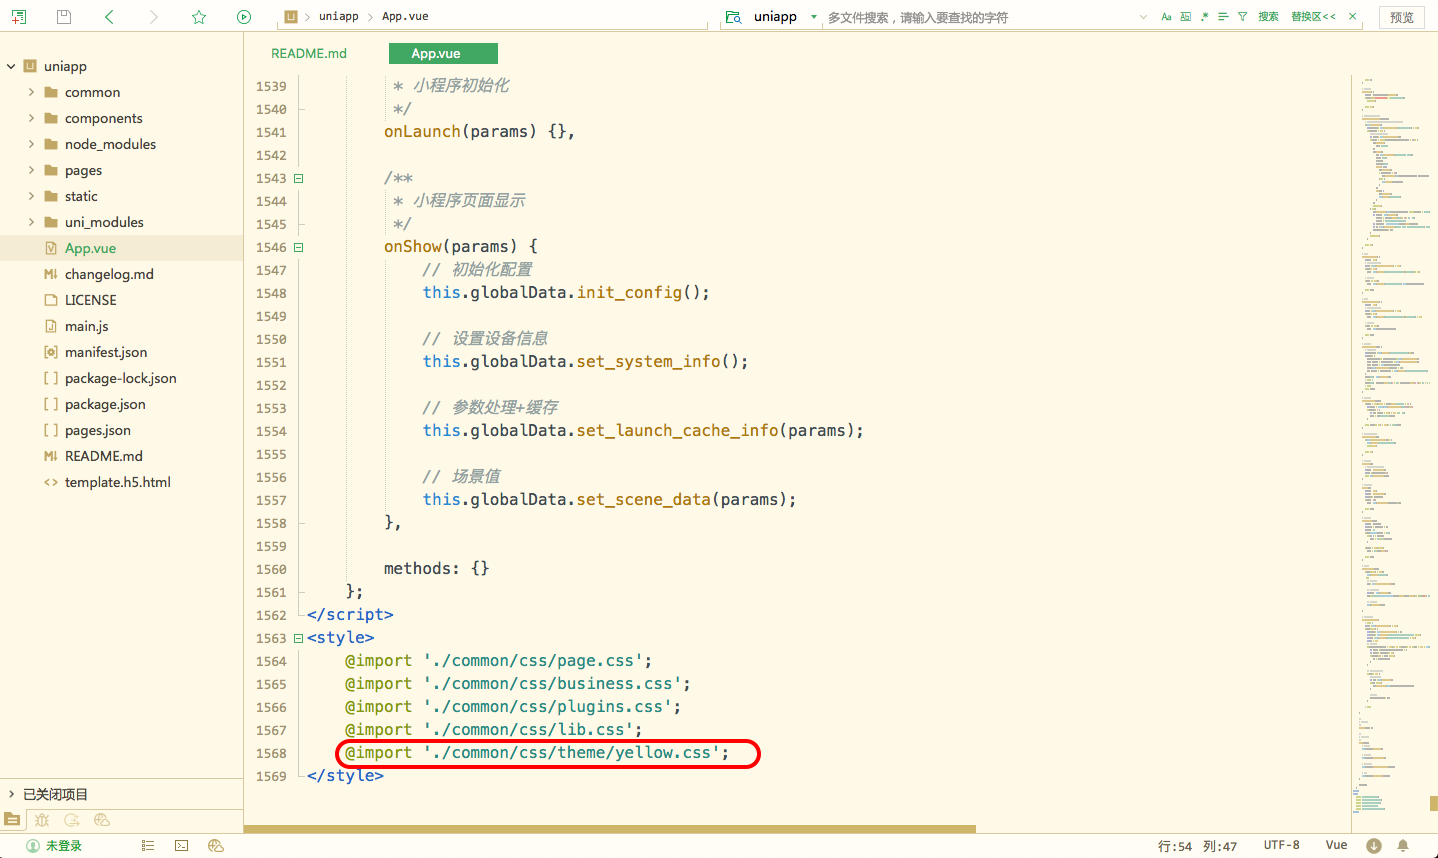Collapse the code fold at line 1543
Image resolution: width=1438 pixels, height=858 pixels.
click(x=298, y=178)
